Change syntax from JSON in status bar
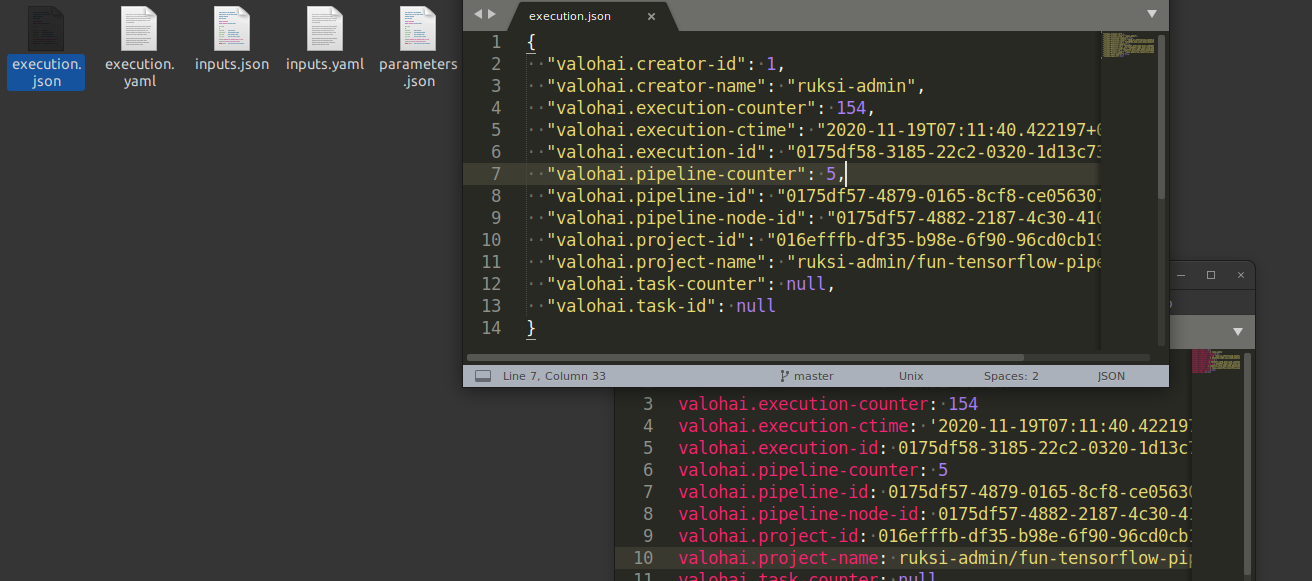The height and width of the screenshot is (581, 1312). 1111,376
